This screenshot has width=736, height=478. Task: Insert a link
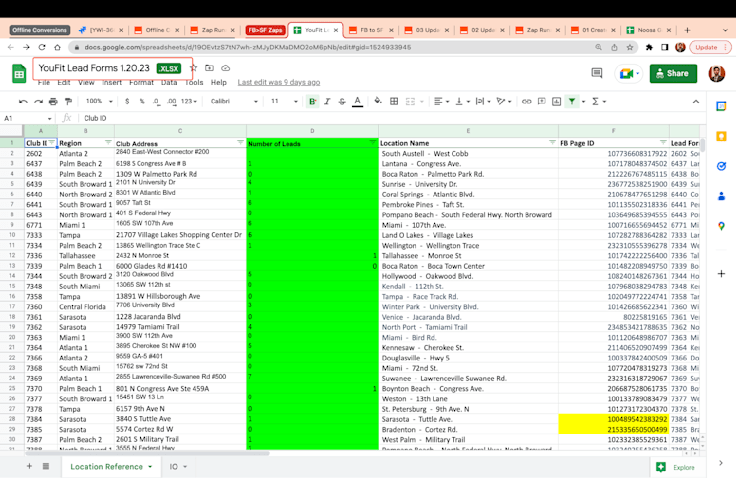click(x=527, y=101)
